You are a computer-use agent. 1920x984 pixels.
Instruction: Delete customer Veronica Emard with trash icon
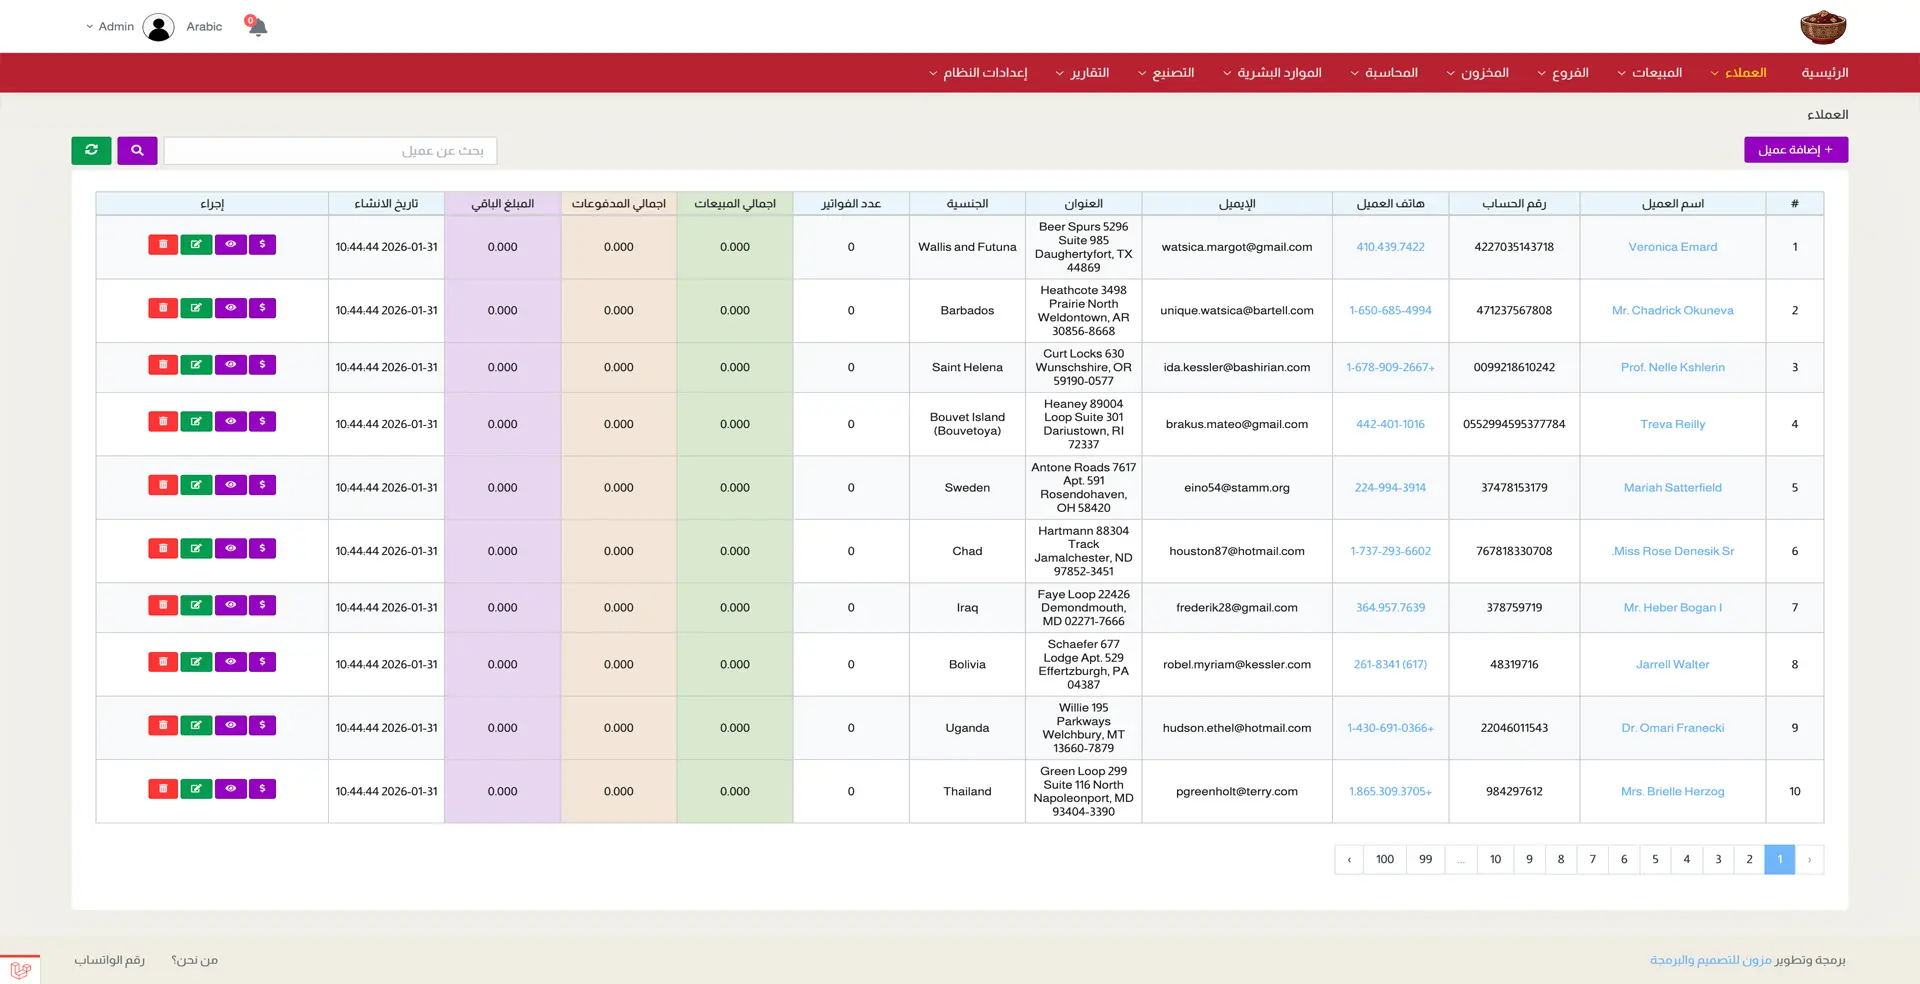163,245
